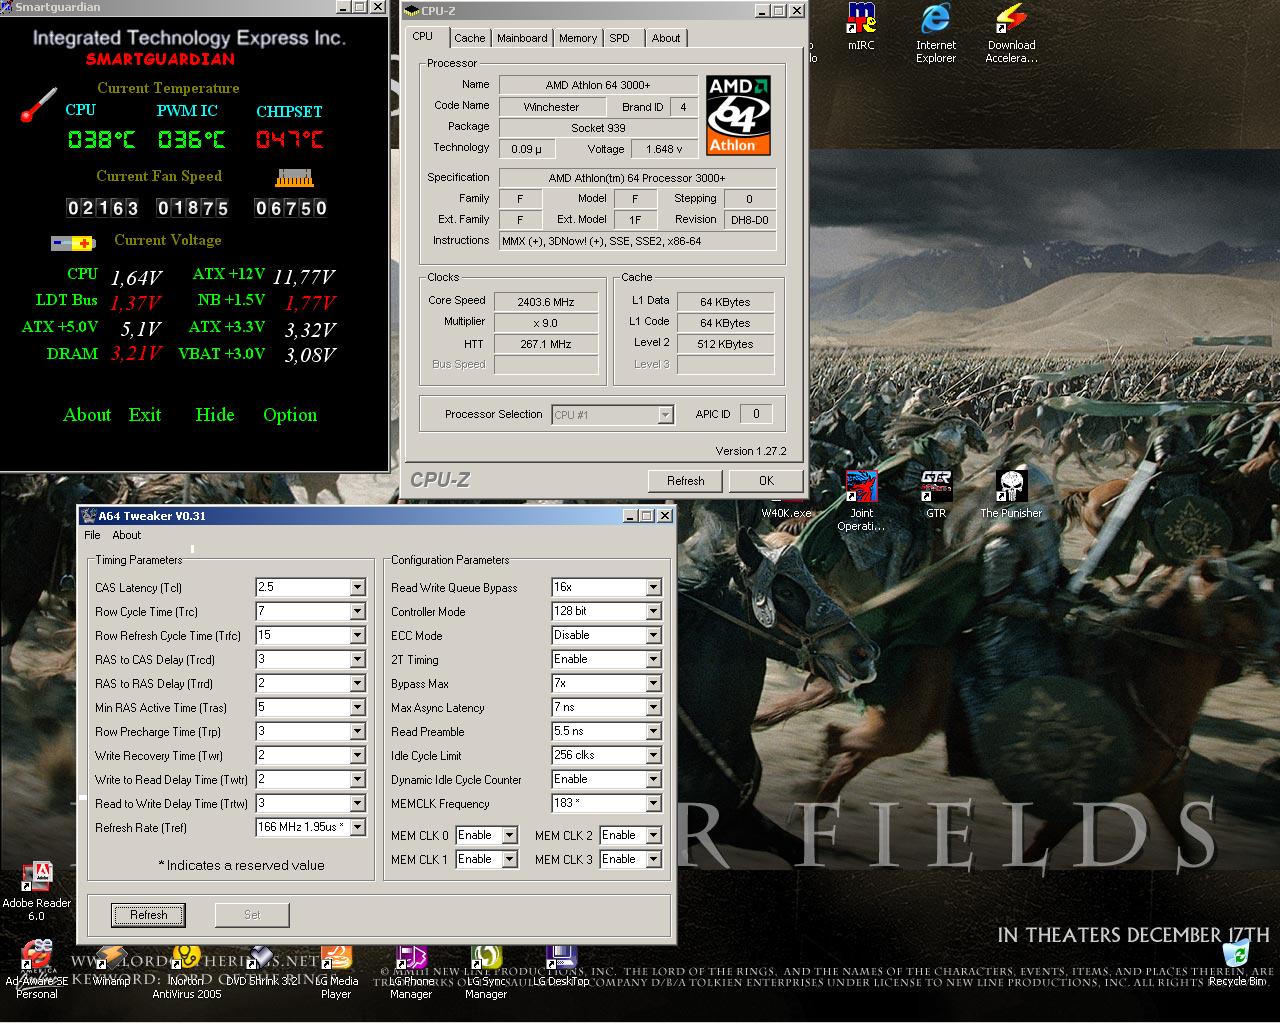The width and height of the screenshot is (1280, 1024).
Task: Switch to the Memory tab in CPU-Z
Action: (578, 38)
